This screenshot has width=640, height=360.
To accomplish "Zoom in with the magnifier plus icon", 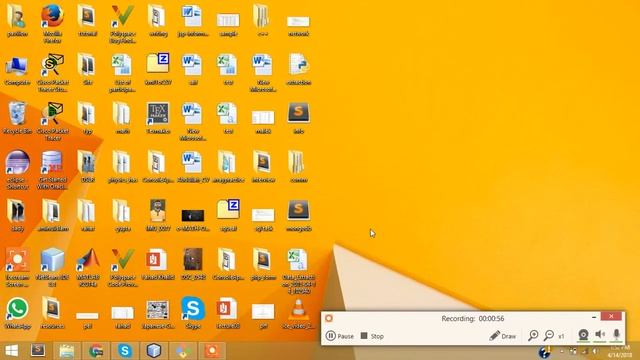I will [x=533, y=336].
